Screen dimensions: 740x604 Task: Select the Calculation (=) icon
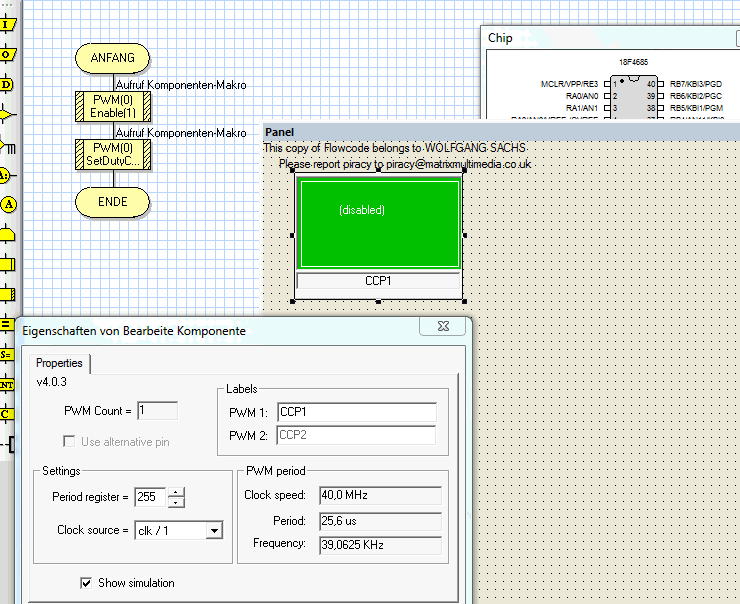click(x=6, y=324)
